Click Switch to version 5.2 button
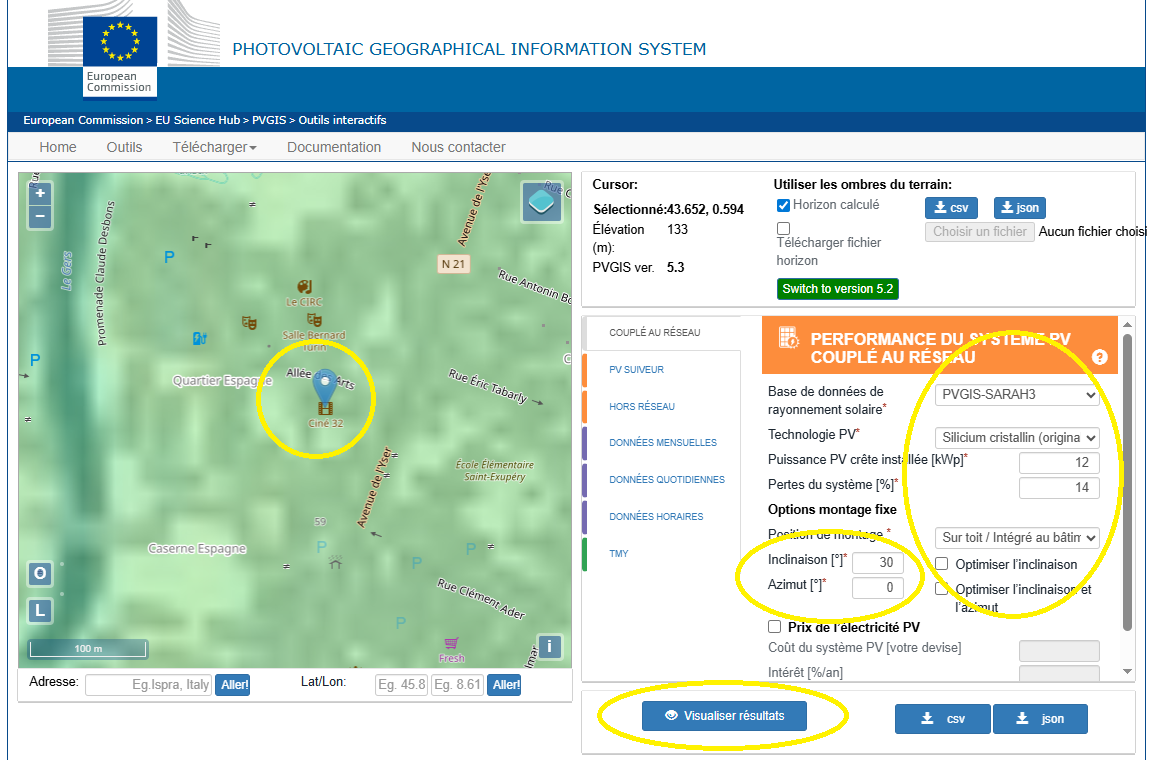The height and width of the screenshot is (760, 1153). 838,289
